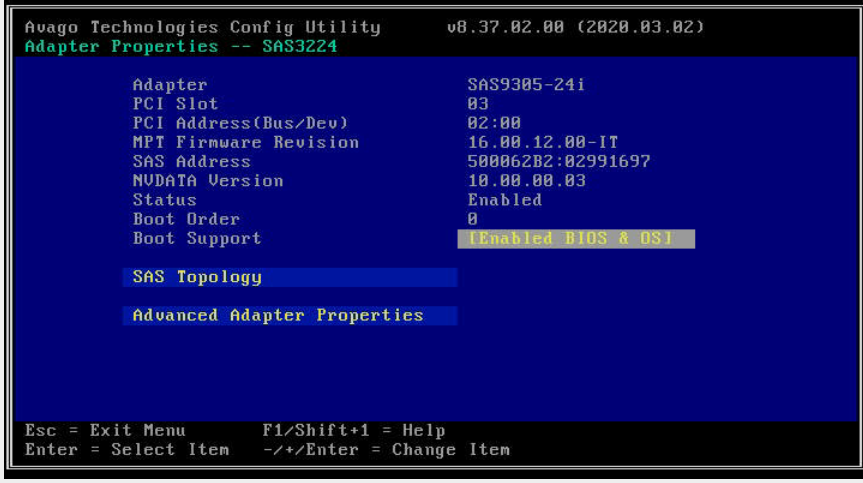Click the PCI Address(Bus/Dev) label
The width and height of the screenshot is (863, 483).
pos(241,123)
